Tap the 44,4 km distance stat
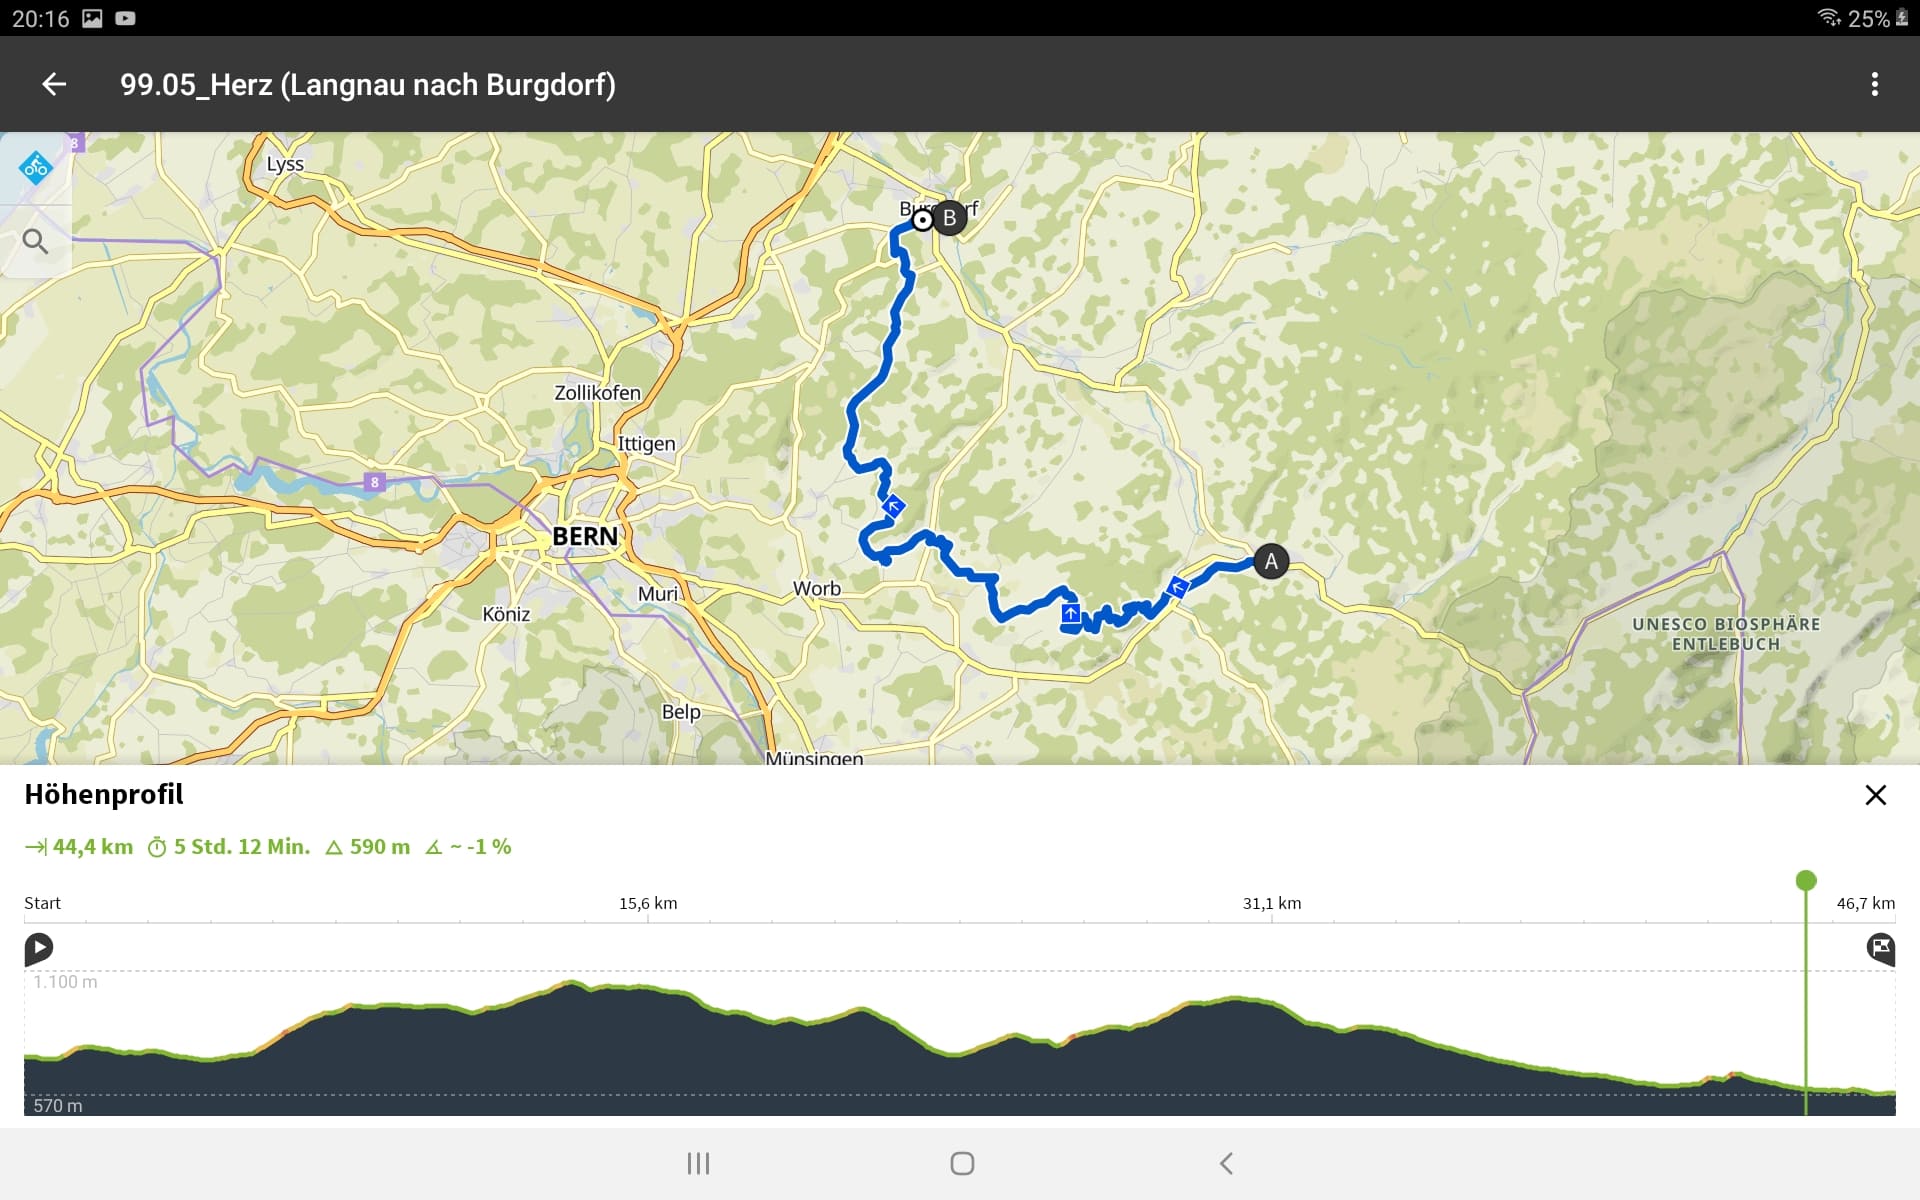The width and height of the screenshot is (1920, 1200). pyautogui.click(x=80, y=847)
